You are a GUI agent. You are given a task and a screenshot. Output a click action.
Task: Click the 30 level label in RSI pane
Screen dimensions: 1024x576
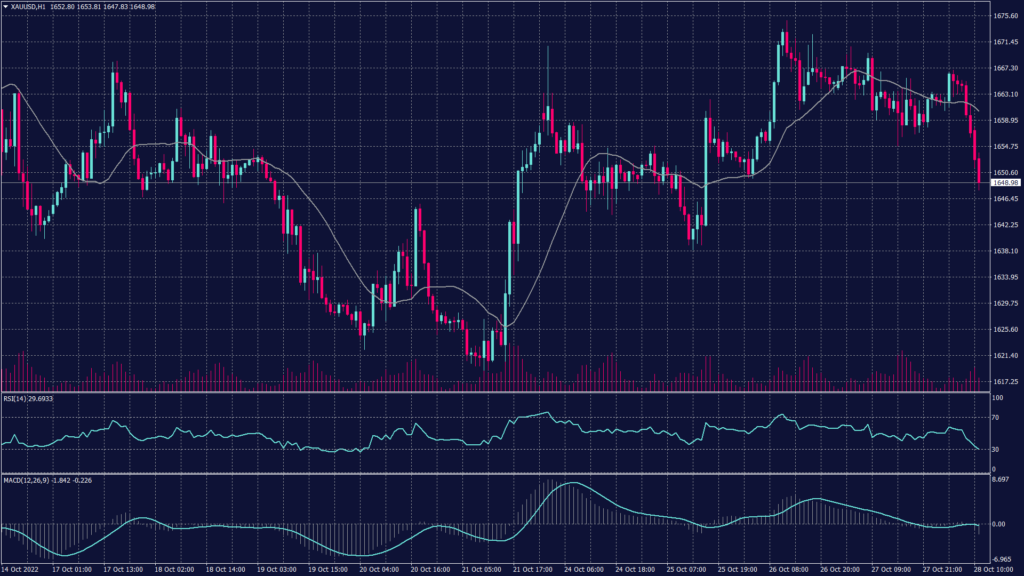[x=995, y=449]
